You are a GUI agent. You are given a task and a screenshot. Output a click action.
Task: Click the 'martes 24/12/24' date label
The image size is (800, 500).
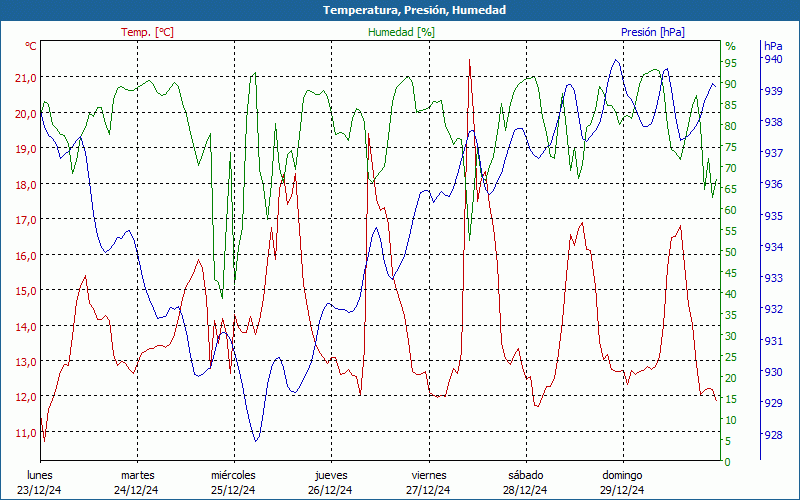(137, 483)
